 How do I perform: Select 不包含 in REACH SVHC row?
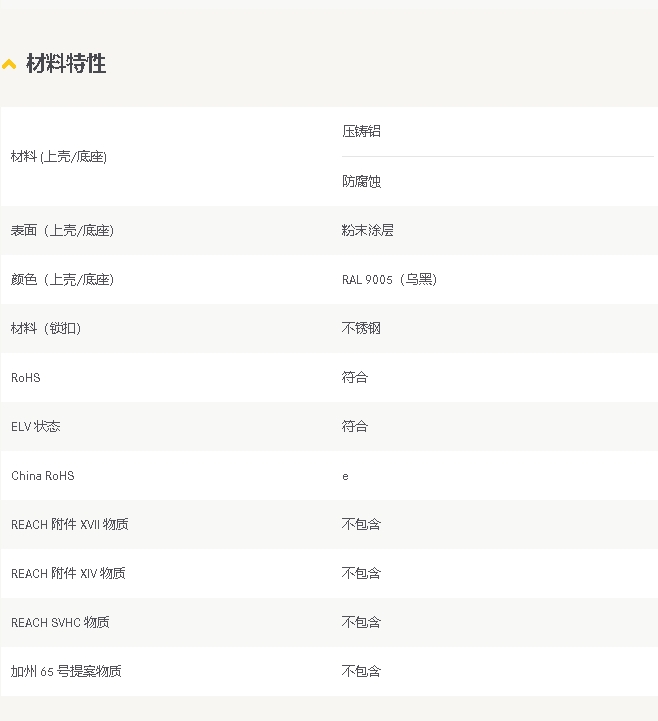[361, 622]
